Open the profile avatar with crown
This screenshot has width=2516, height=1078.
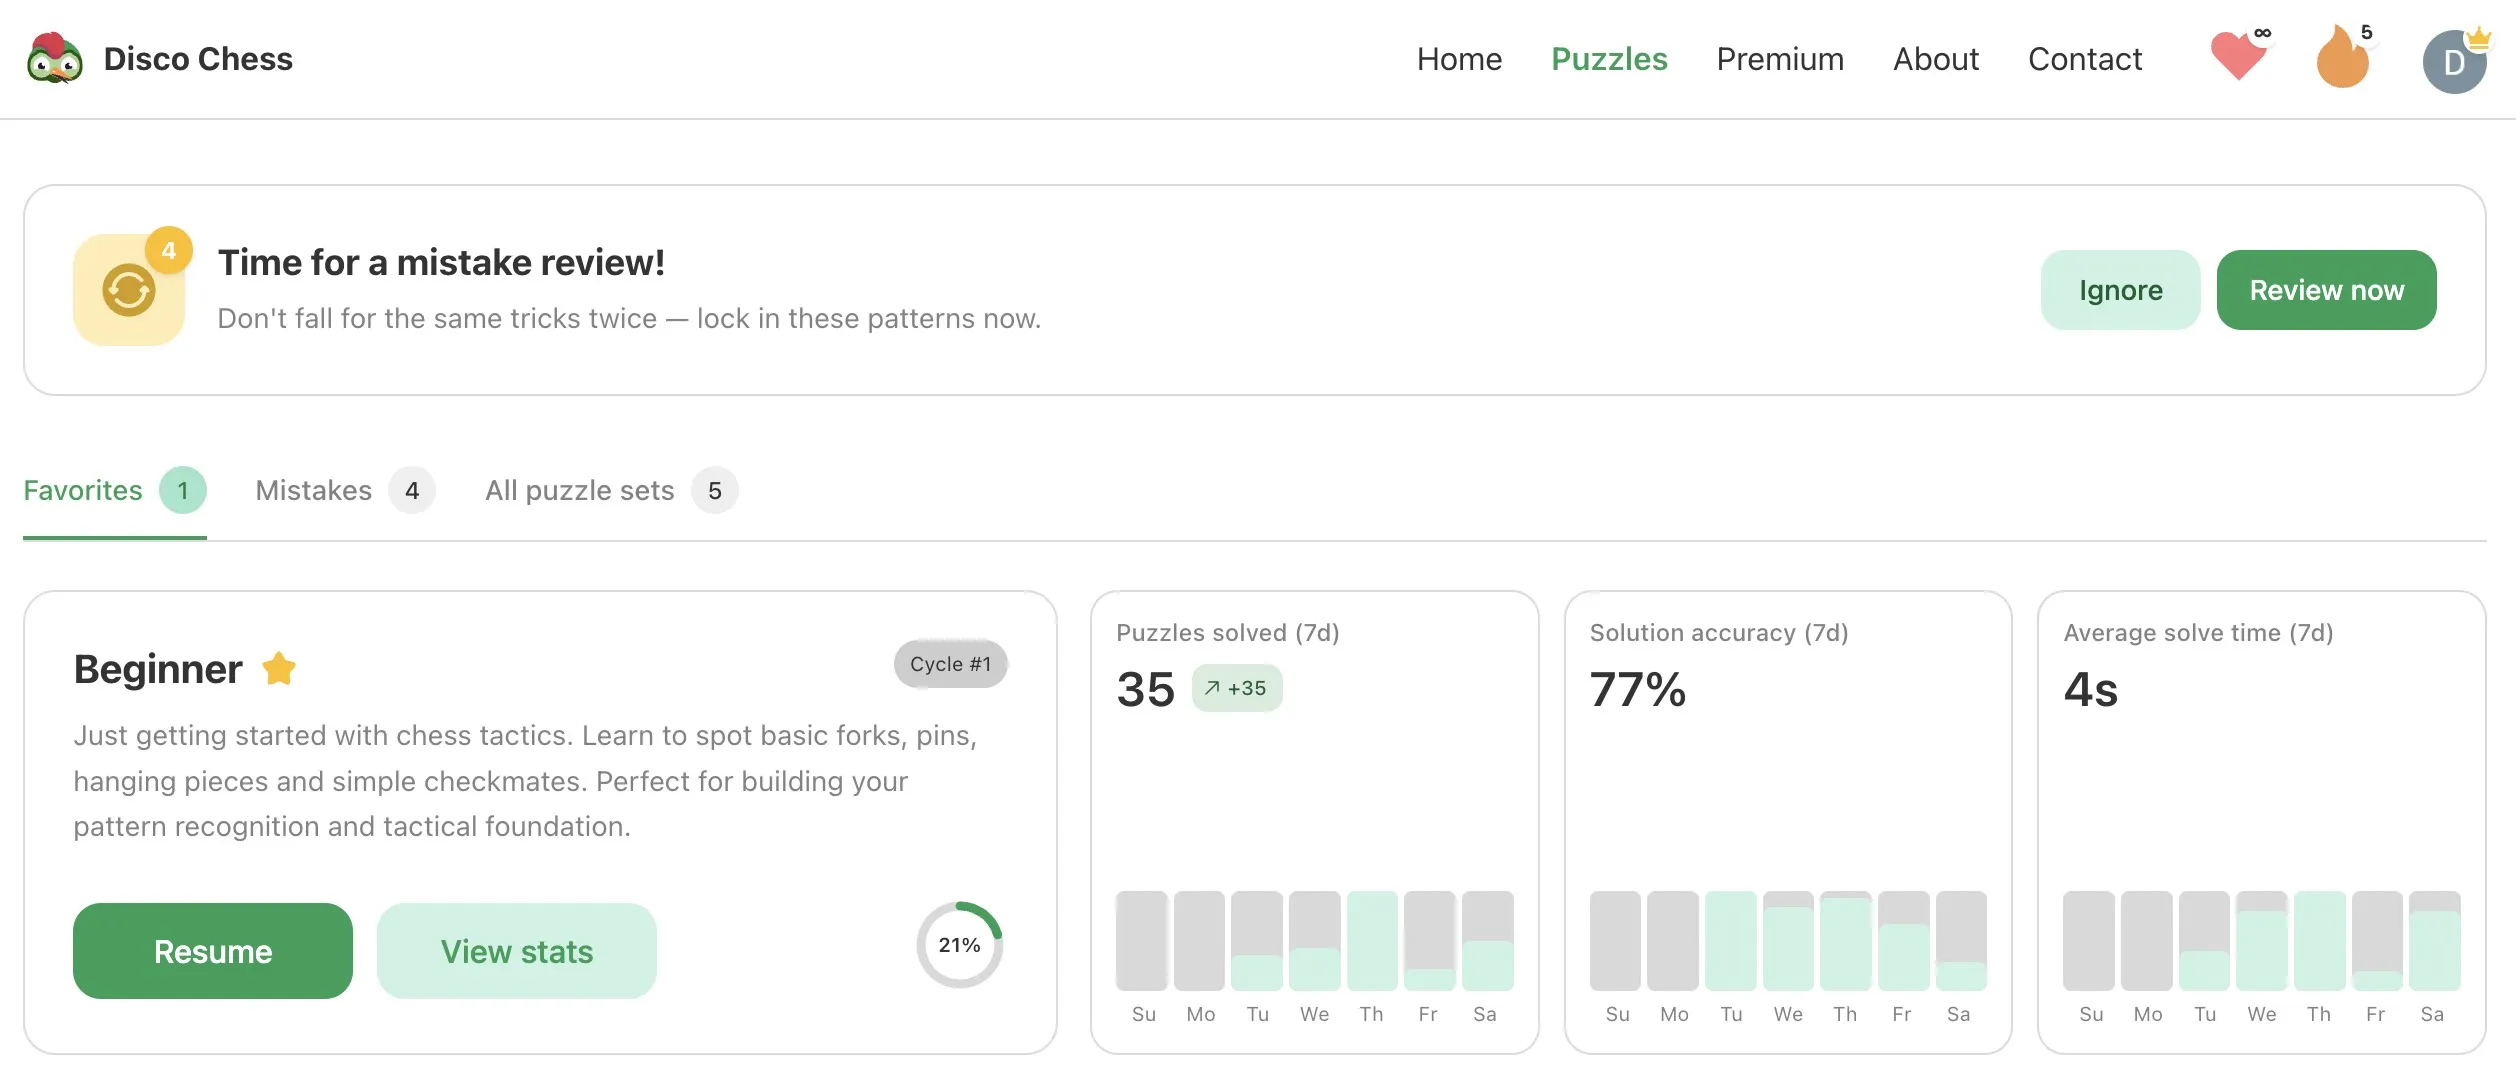[x=2453, y=62]
